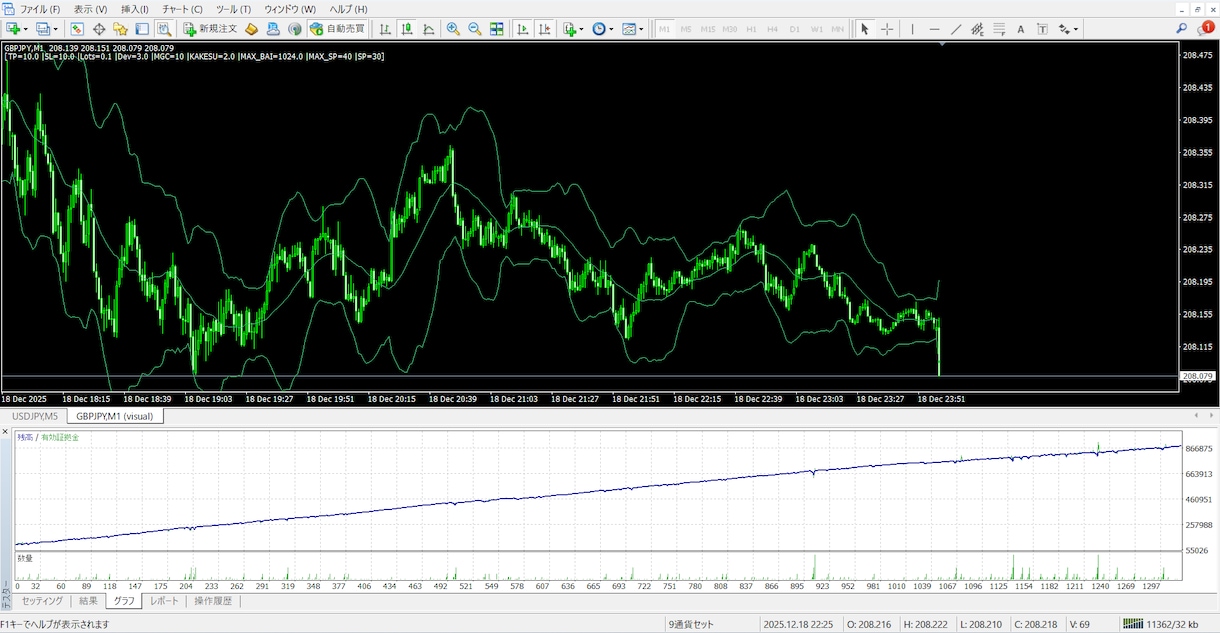
Task: Select the Crosshair cursor tool
Action: pyautogui.click(x=887, y=29)
